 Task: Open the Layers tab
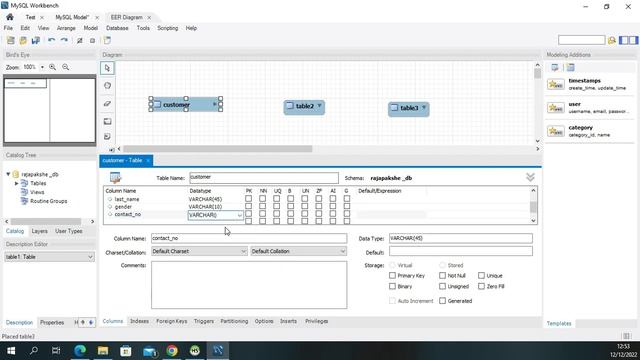coord(40,231)
